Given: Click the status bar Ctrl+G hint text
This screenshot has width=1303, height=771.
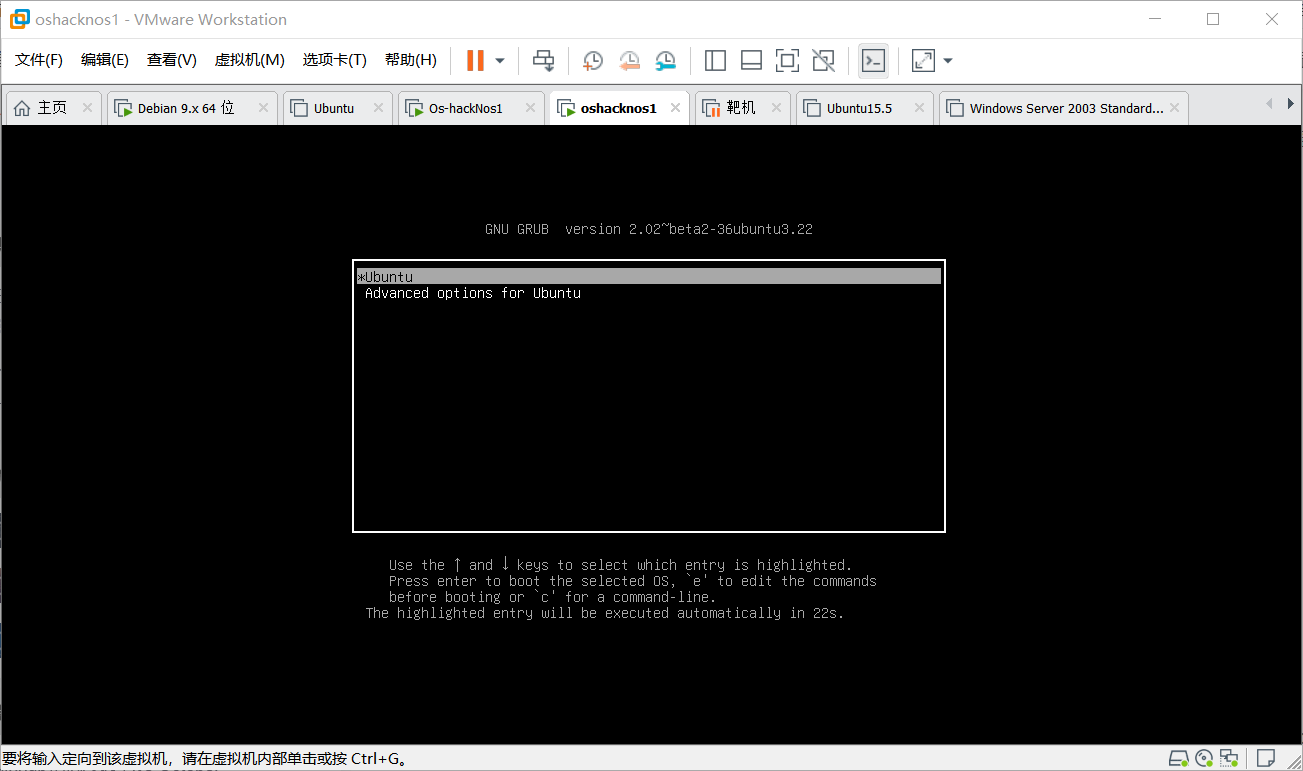Looking at the screenshot, I should click(205, 759).
